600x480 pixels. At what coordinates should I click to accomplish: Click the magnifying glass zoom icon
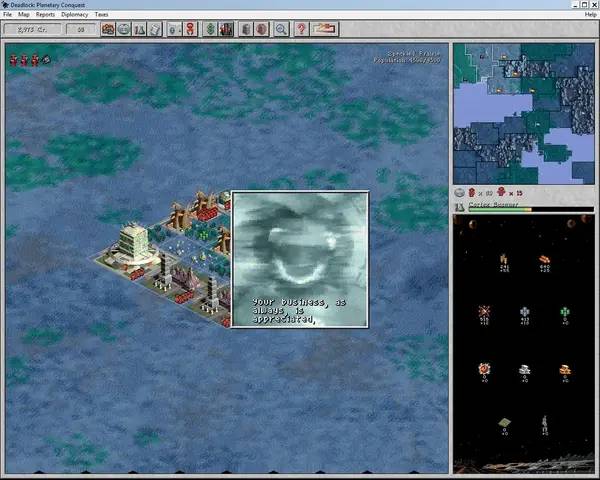click(x=281, y=29)
